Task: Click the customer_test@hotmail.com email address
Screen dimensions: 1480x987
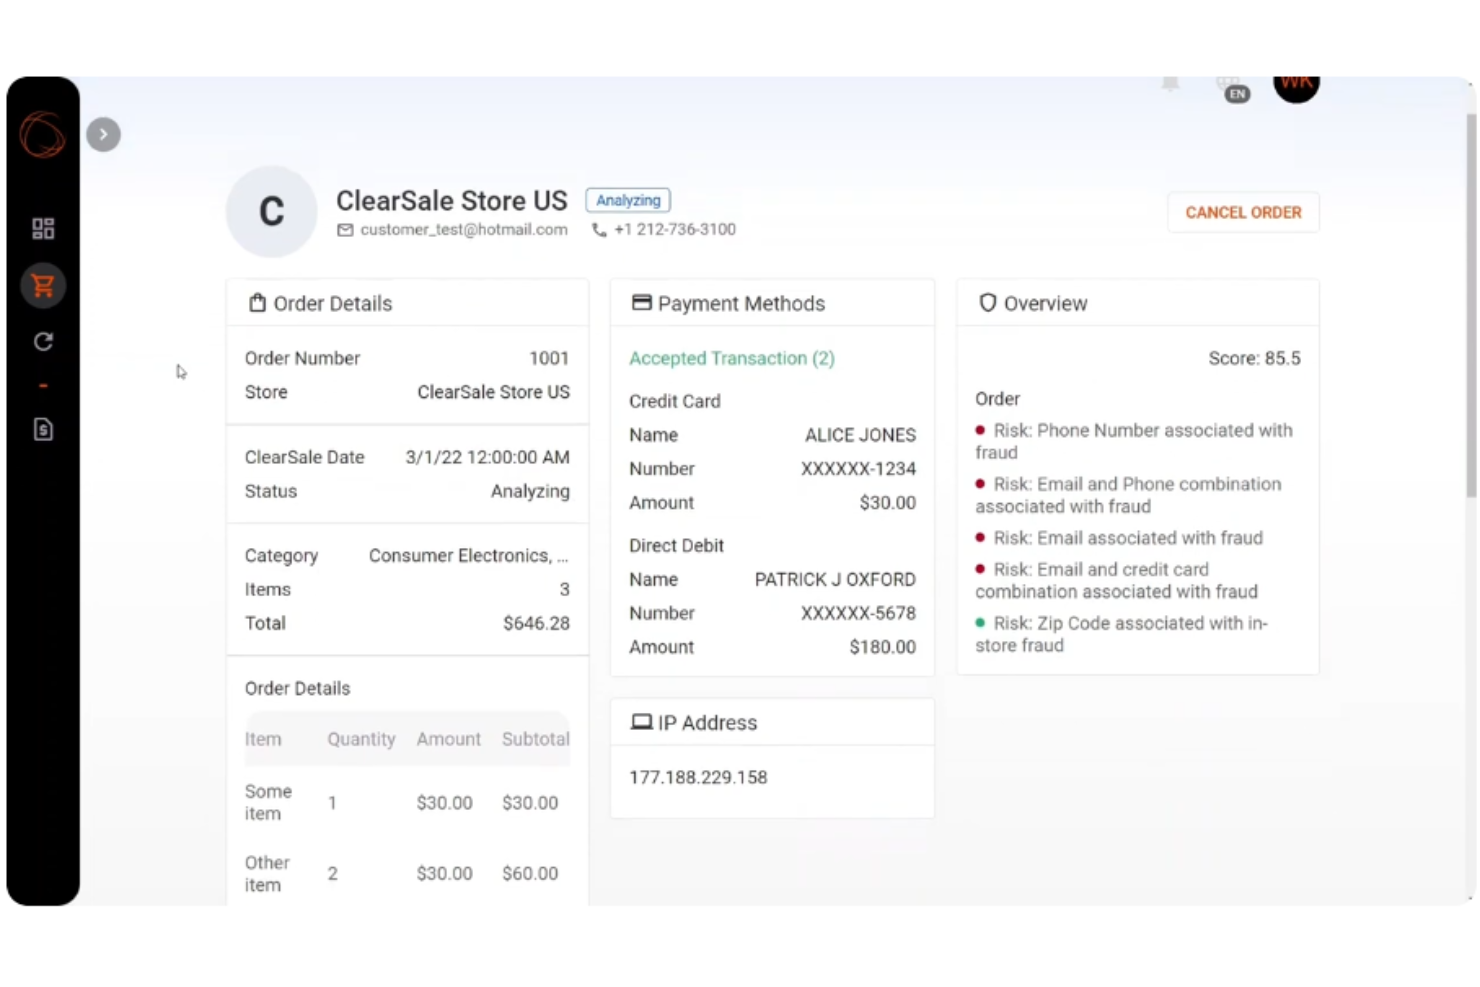Action: 464,229
